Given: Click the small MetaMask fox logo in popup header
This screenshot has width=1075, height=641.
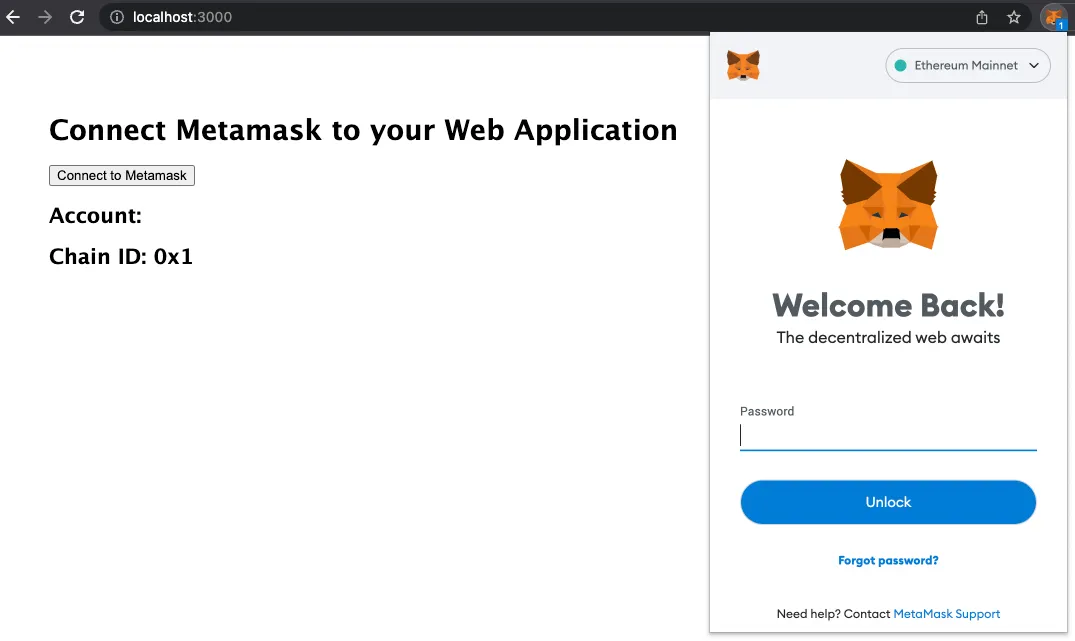Looking at the screenshot, I should pos(743,66).
